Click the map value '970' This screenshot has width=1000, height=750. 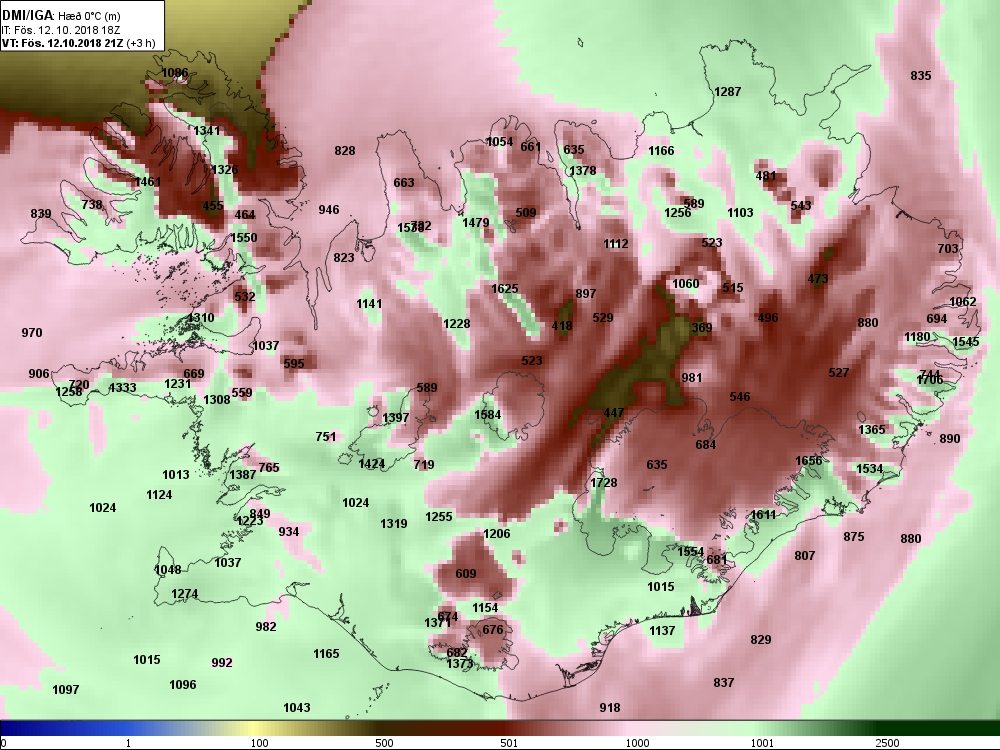click(x=32, y=333)
